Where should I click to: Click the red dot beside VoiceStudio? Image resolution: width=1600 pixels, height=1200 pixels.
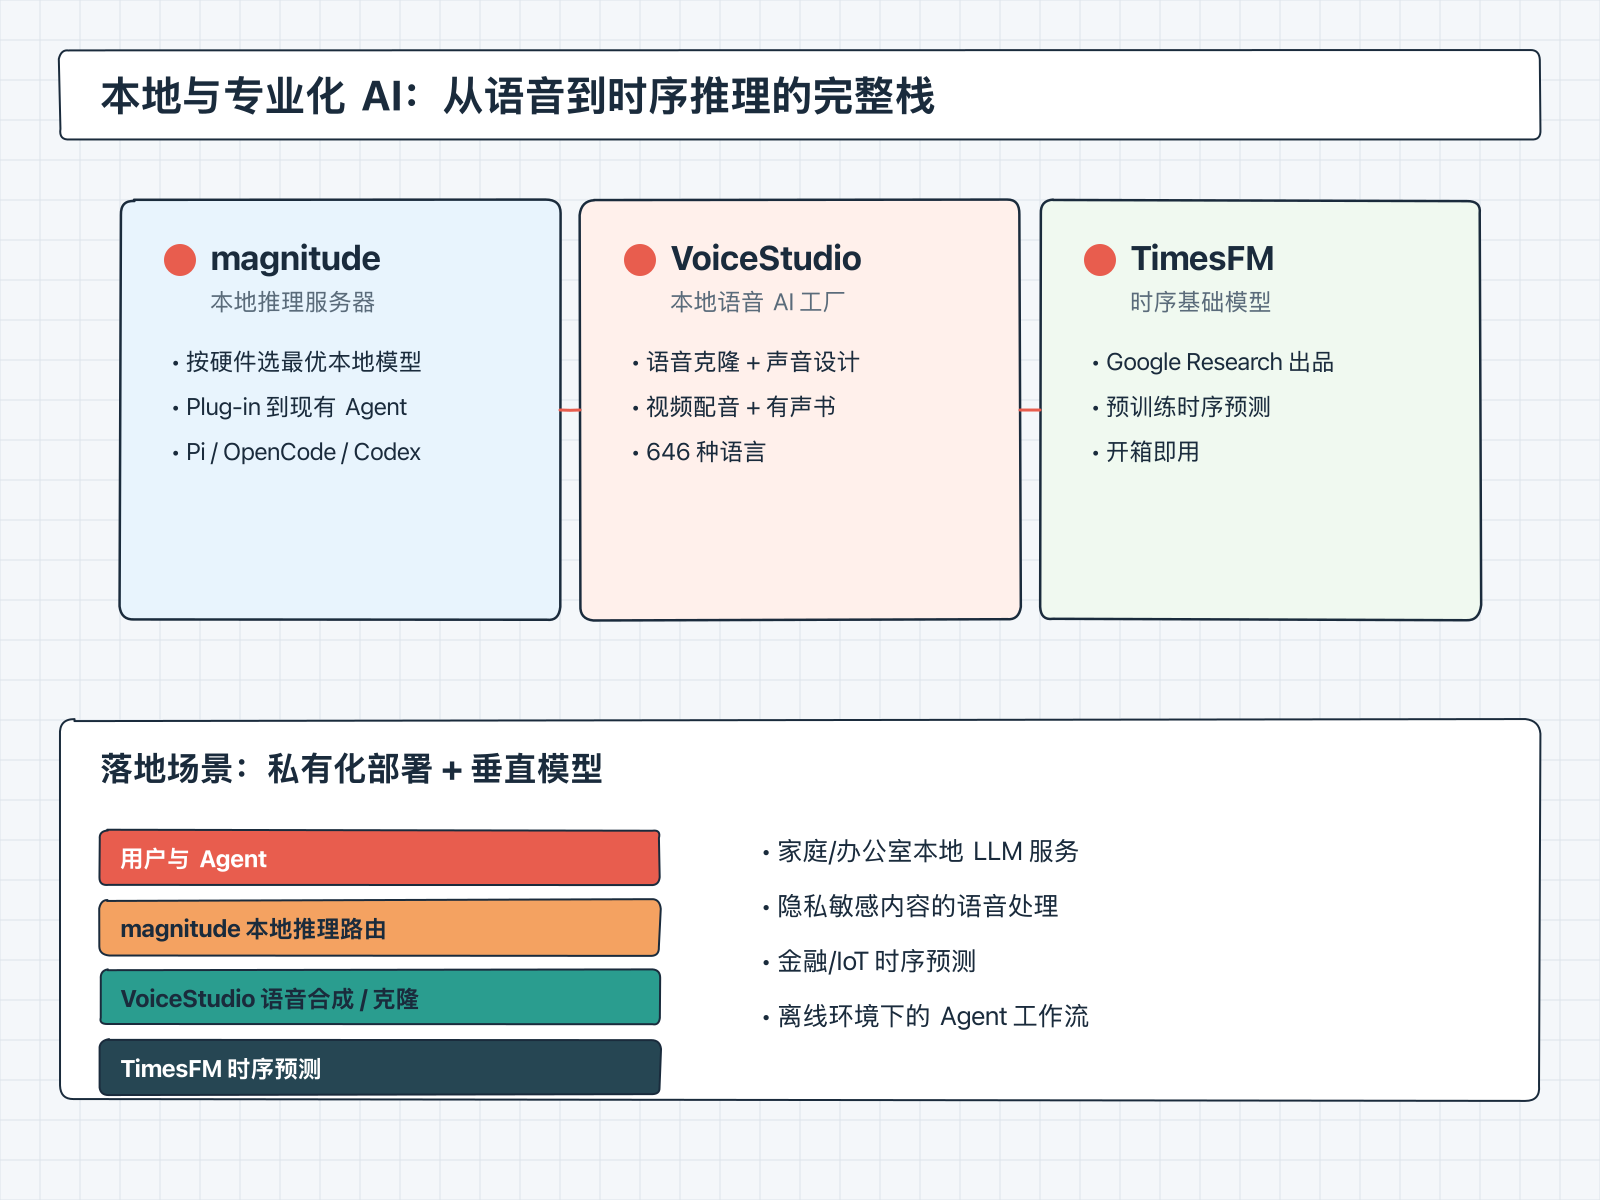pyautogui.click(x=640, y=260)
